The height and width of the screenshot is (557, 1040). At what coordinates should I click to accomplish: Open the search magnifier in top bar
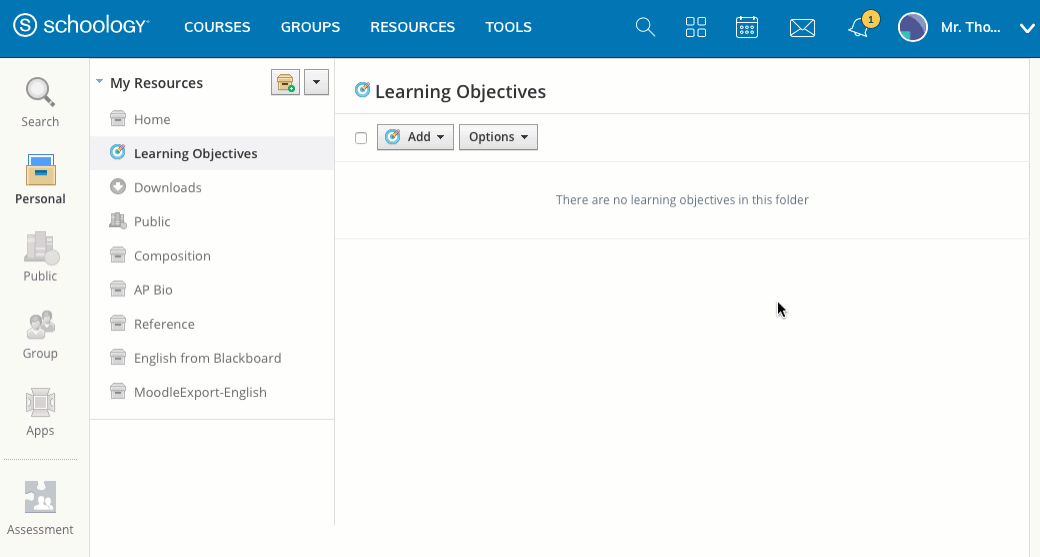click(645, 27)
